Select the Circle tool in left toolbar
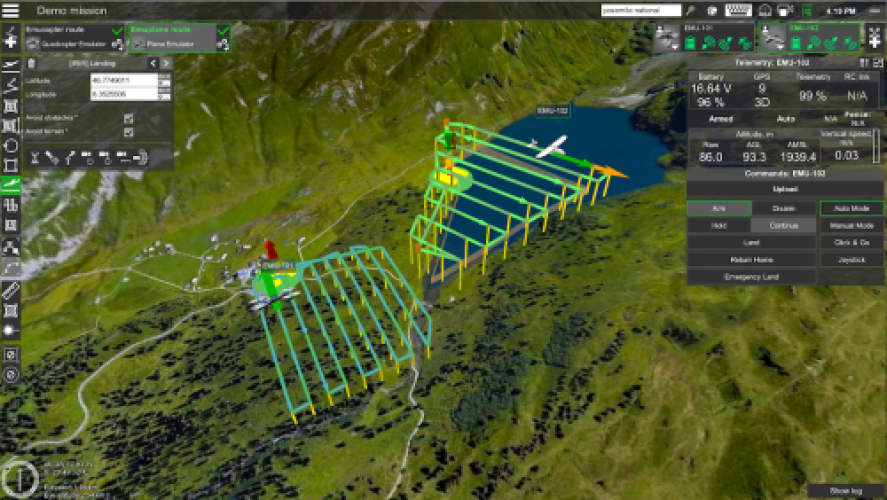 (11, 145)
